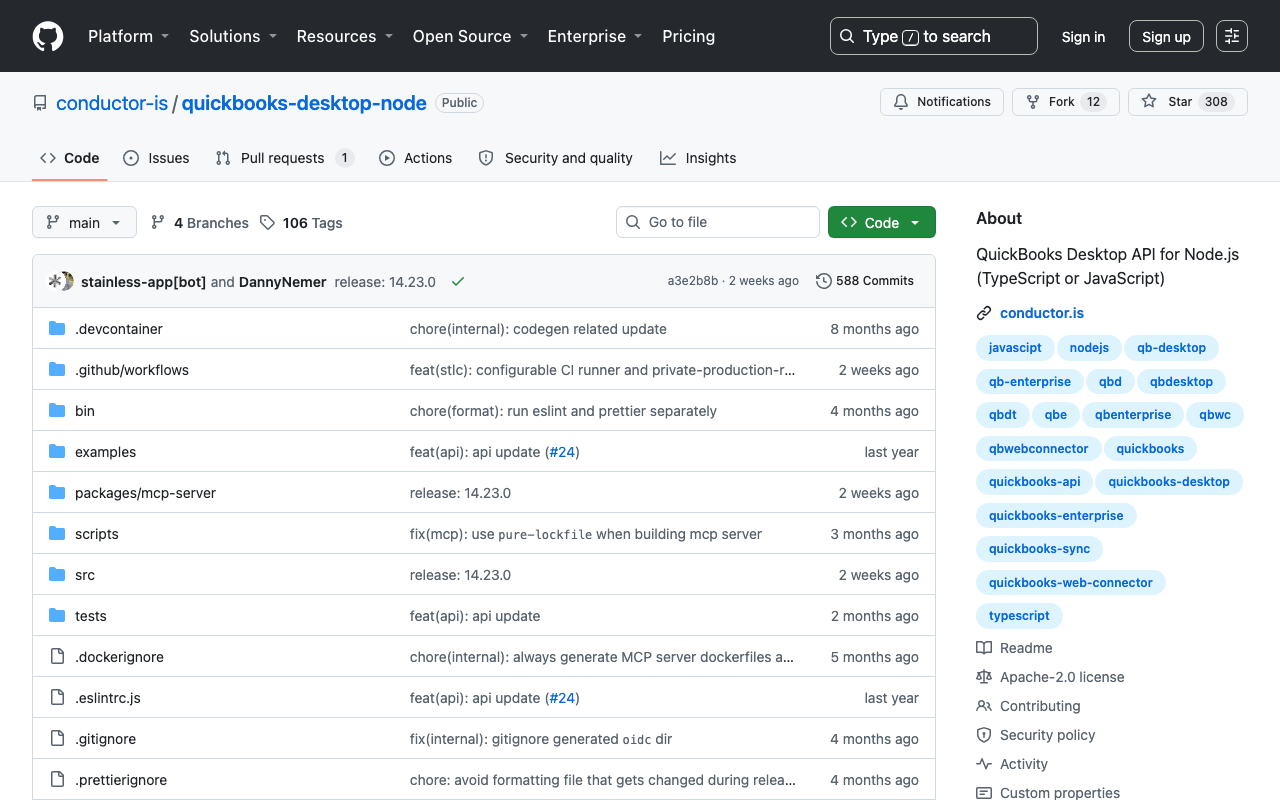Open the packages/mcp-server folder

[x=145, y=493]
